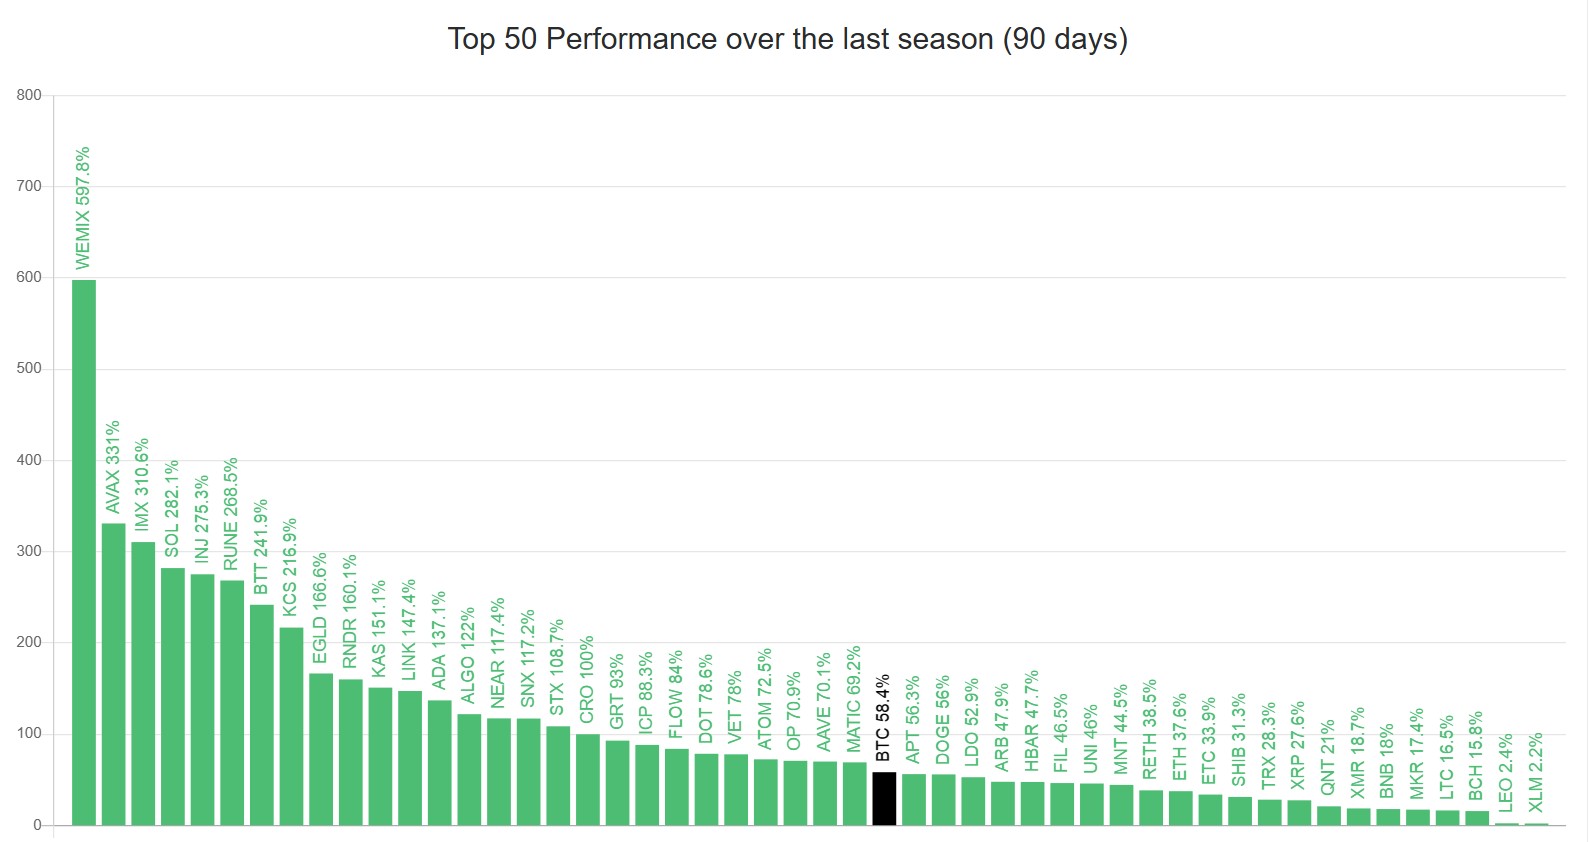Click the IMX 310.6% bar
Viewport: 1593px width, 842px height.
(x=143, y=683)
